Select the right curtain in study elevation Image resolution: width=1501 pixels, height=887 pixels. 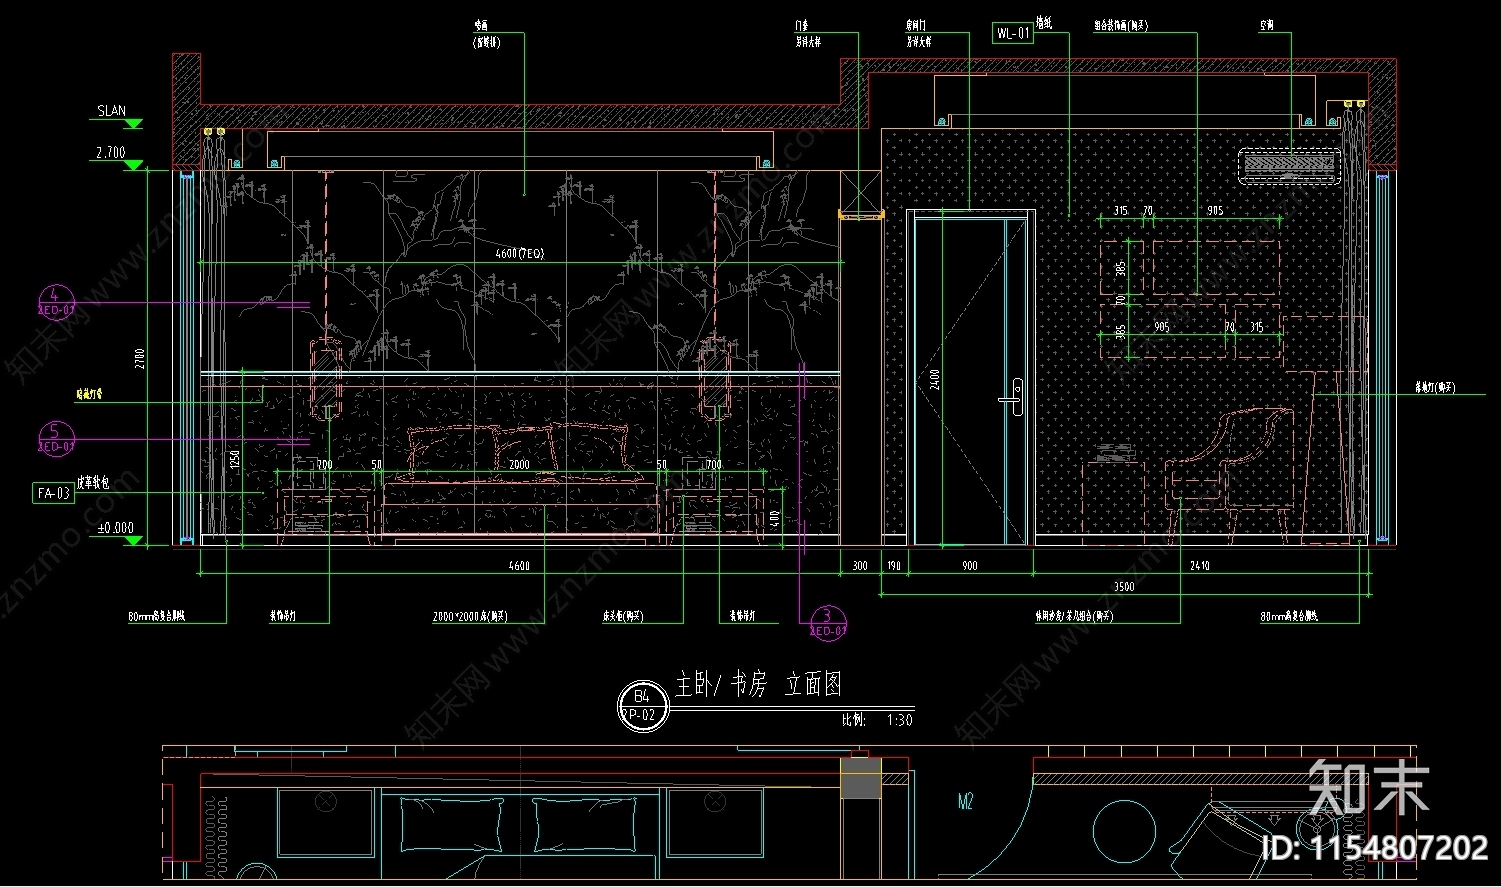pyautogui.click(x=1352, y=320)
